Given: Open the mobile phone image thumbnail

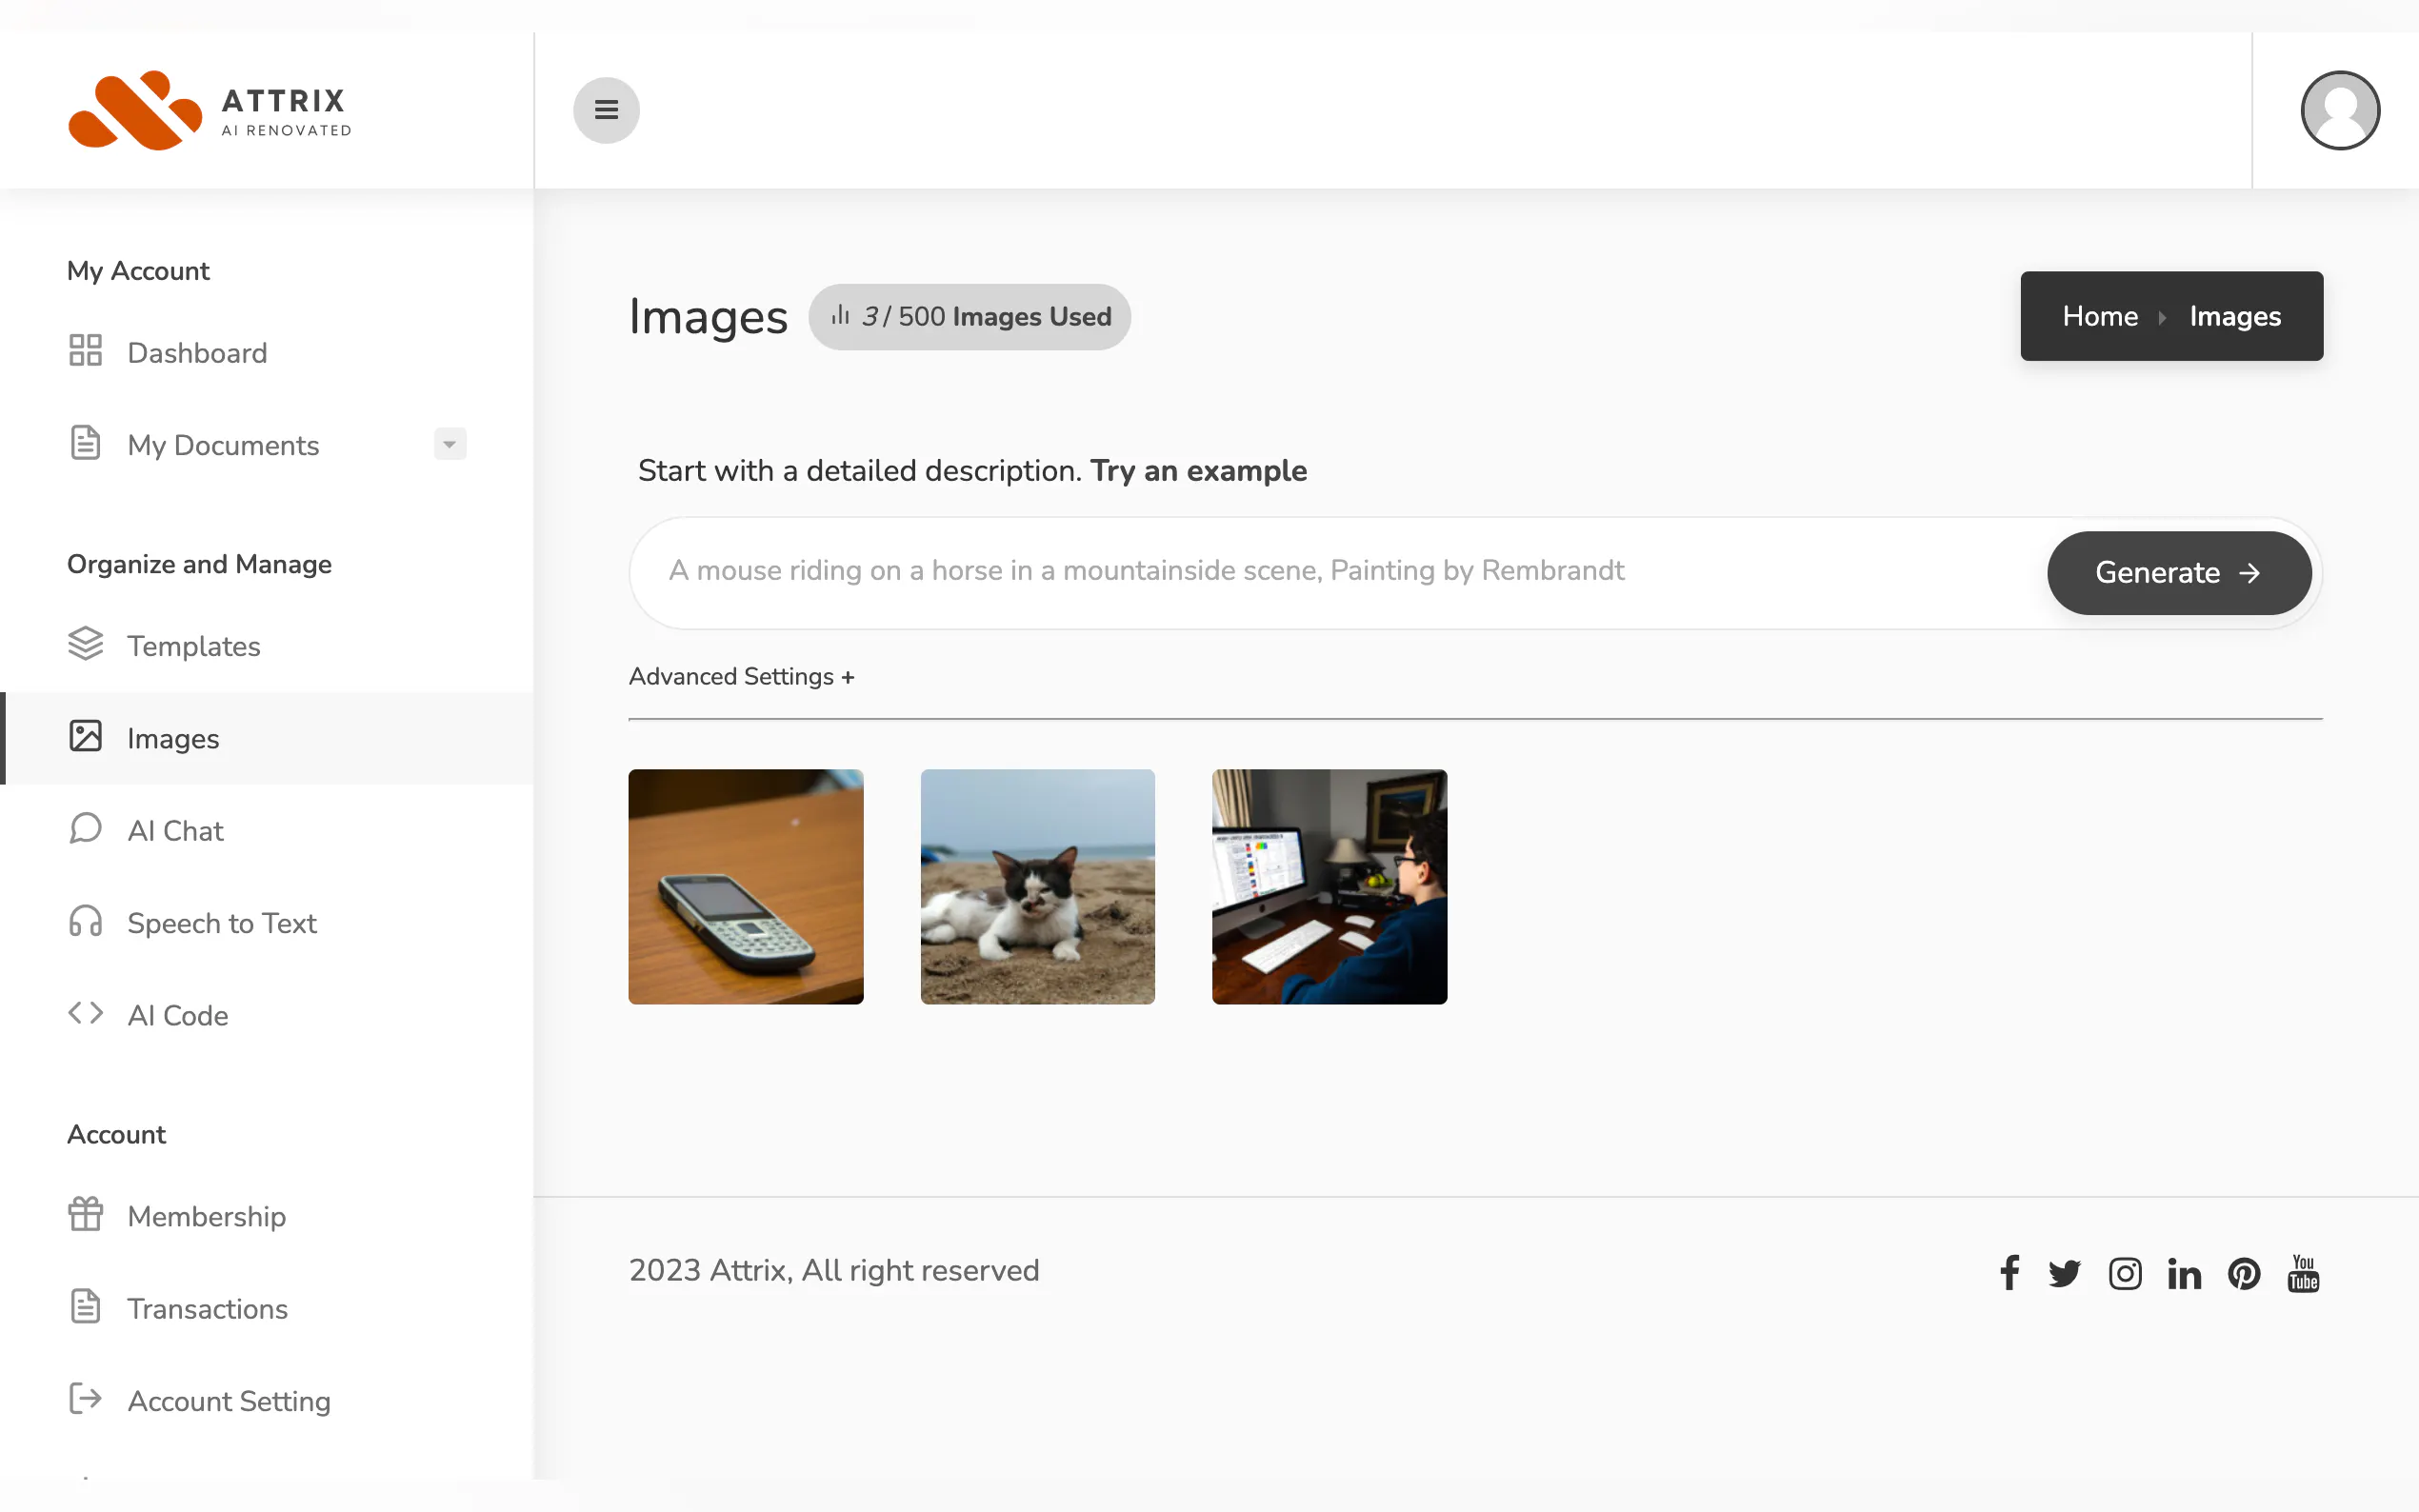Looking at the screenshot, I should (745, 887).
